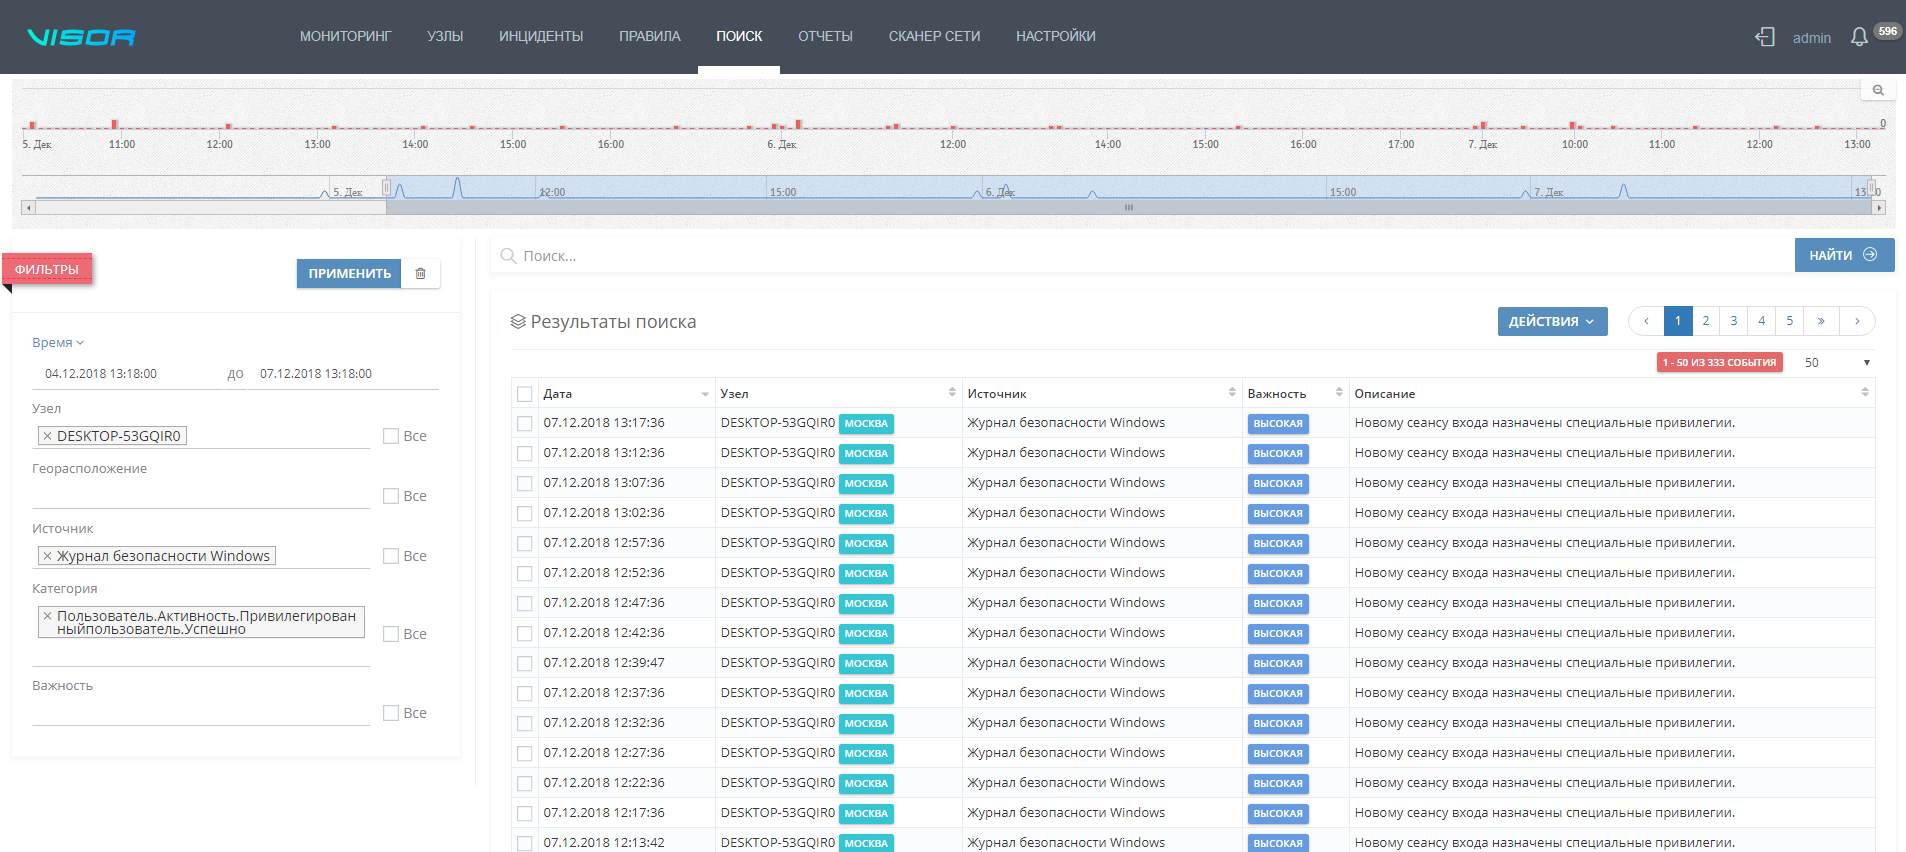Open the ОТЧЕТЫ section

(825, 37)
